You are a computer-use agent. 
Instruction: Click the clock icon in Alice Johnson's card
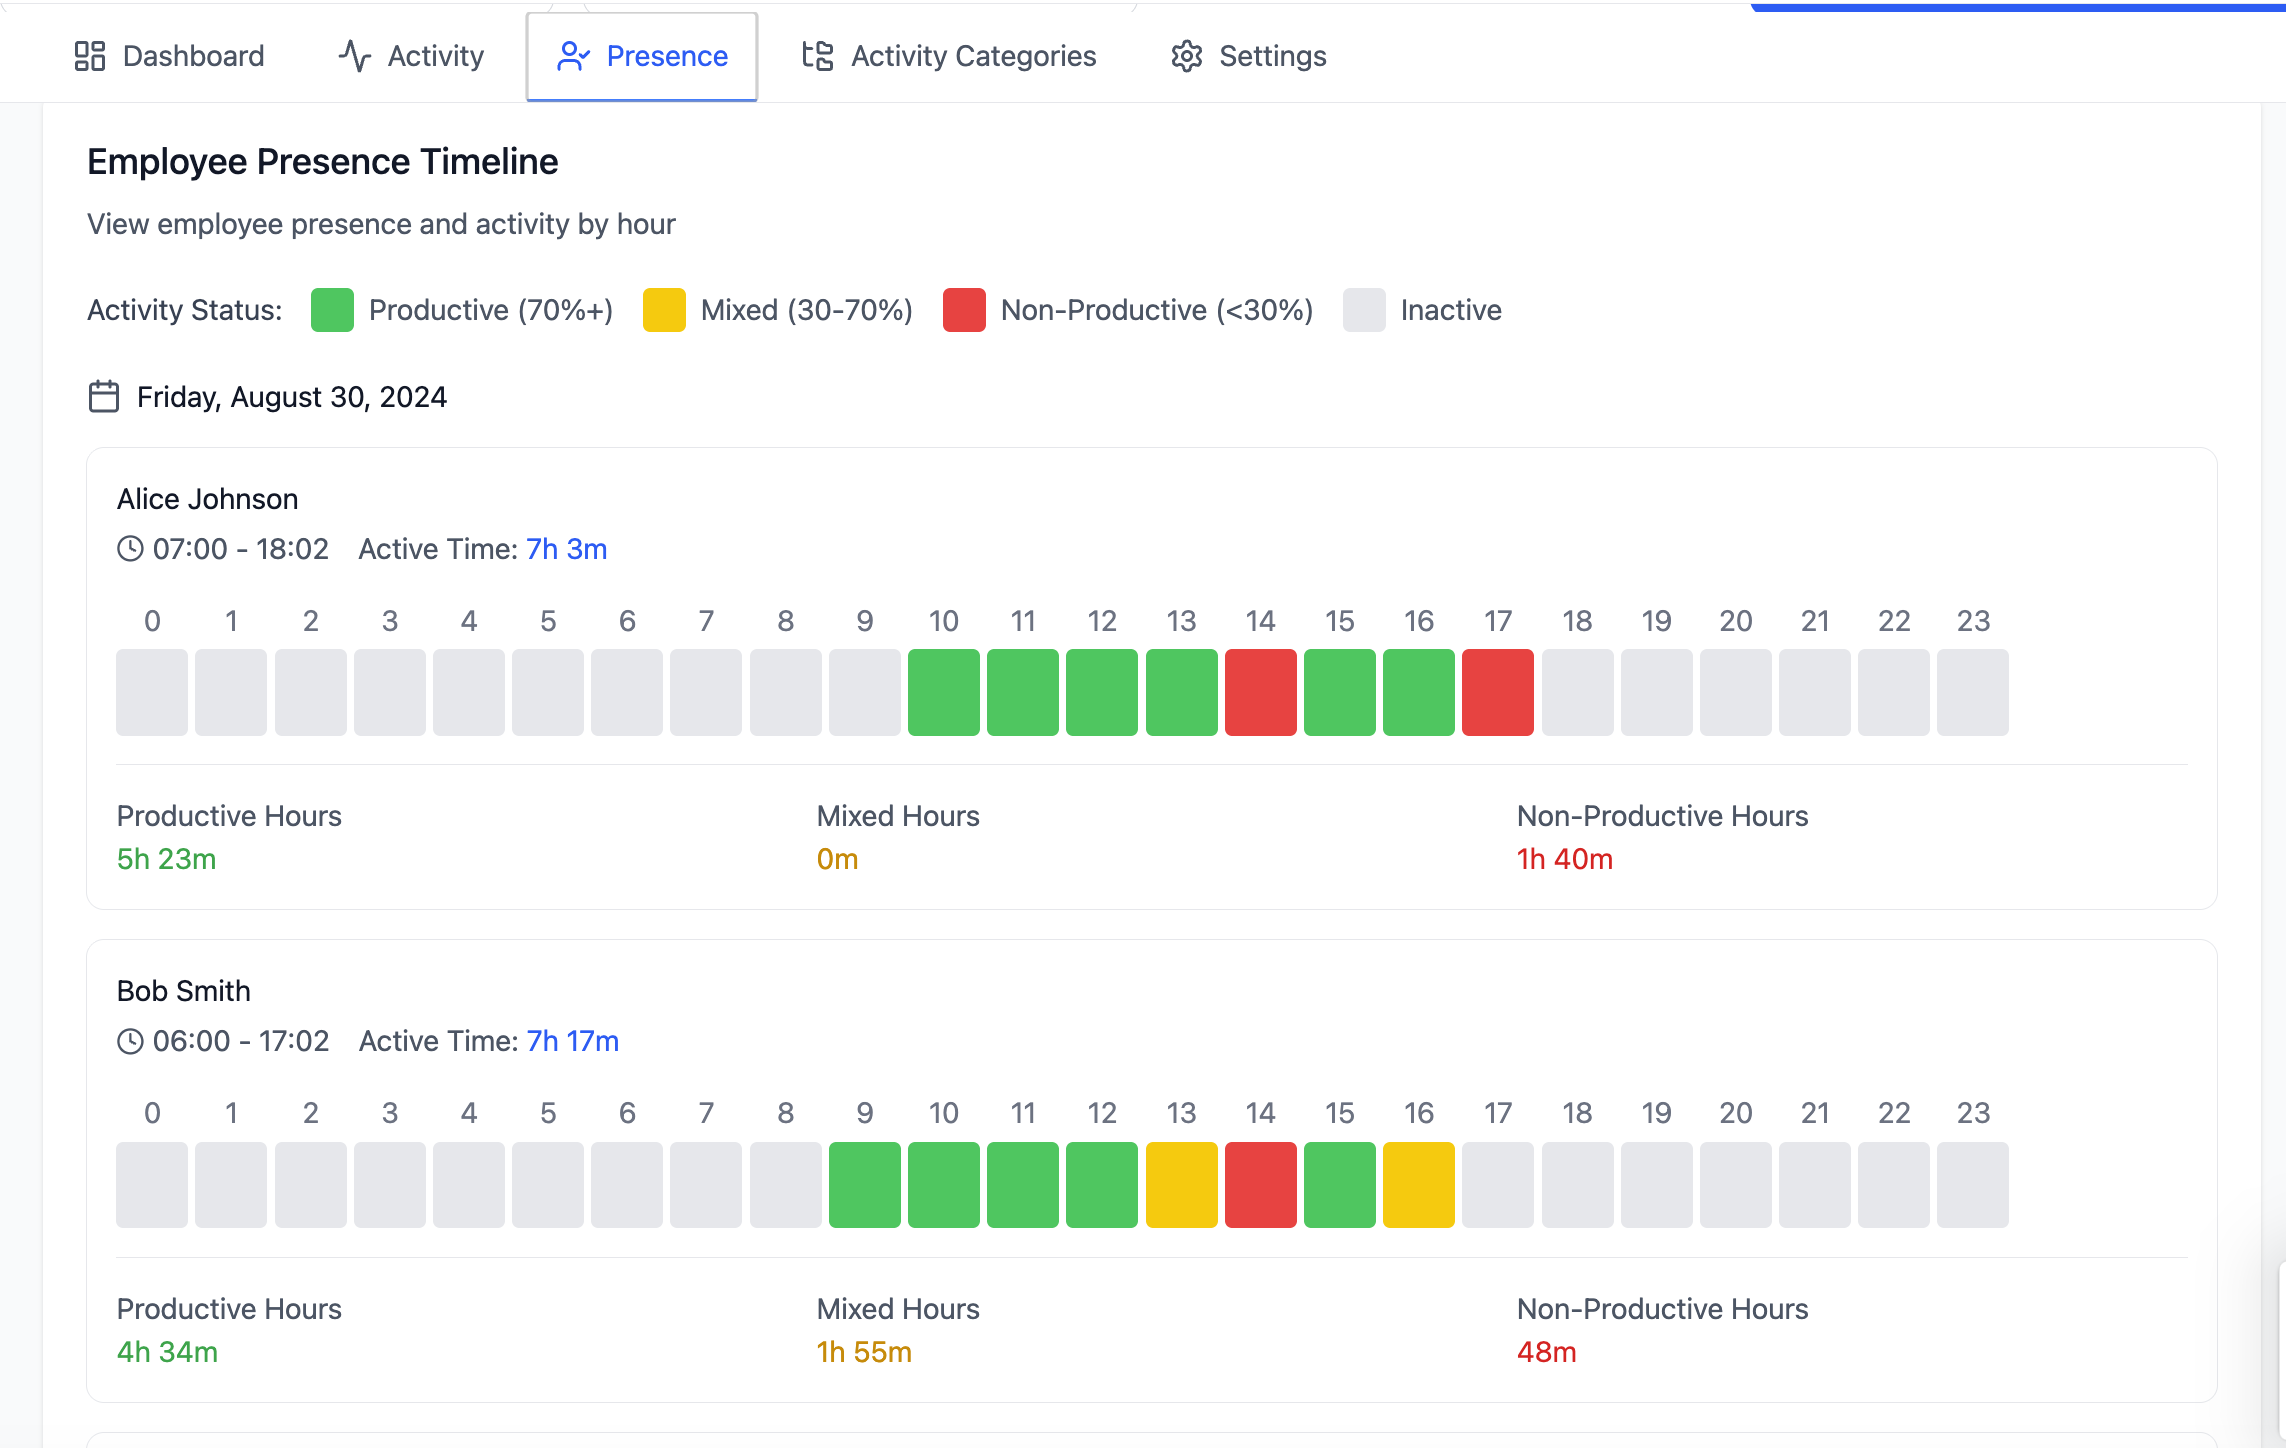tap(130, 549)
